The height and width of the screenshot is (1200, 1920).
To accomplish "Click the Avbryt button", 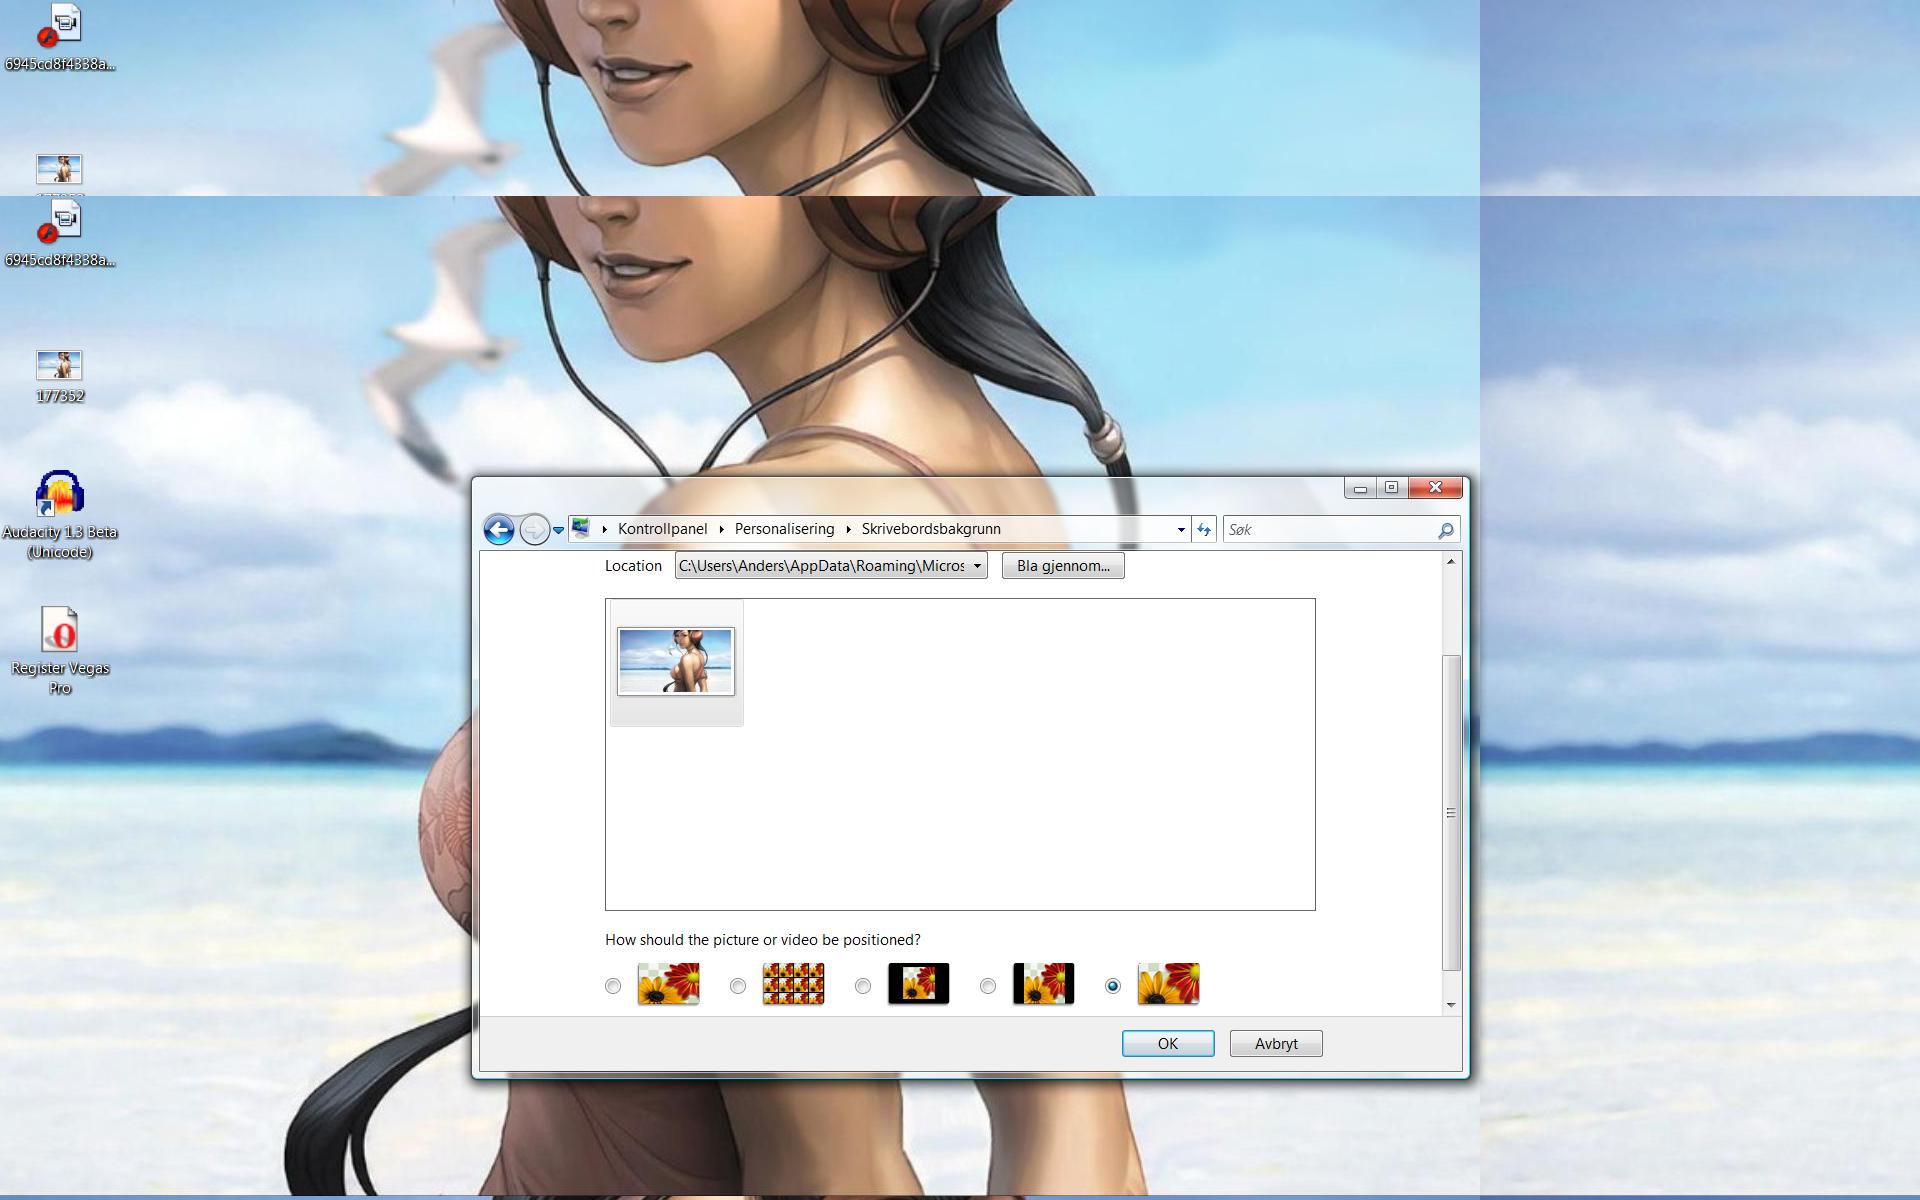I will (x=1275, y=1044).
